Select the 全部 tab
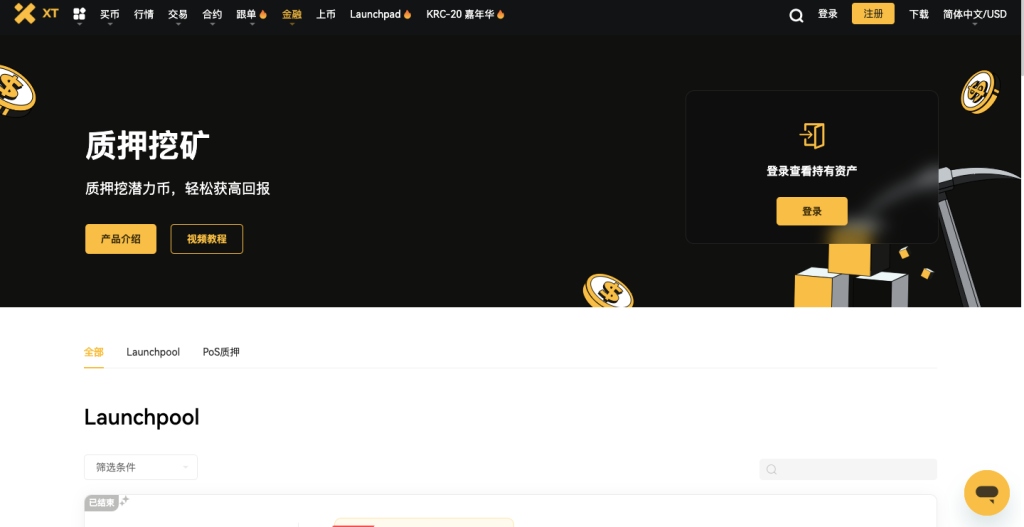The height and width of the screenshot is (527, 1024). [x=93, y=352]
